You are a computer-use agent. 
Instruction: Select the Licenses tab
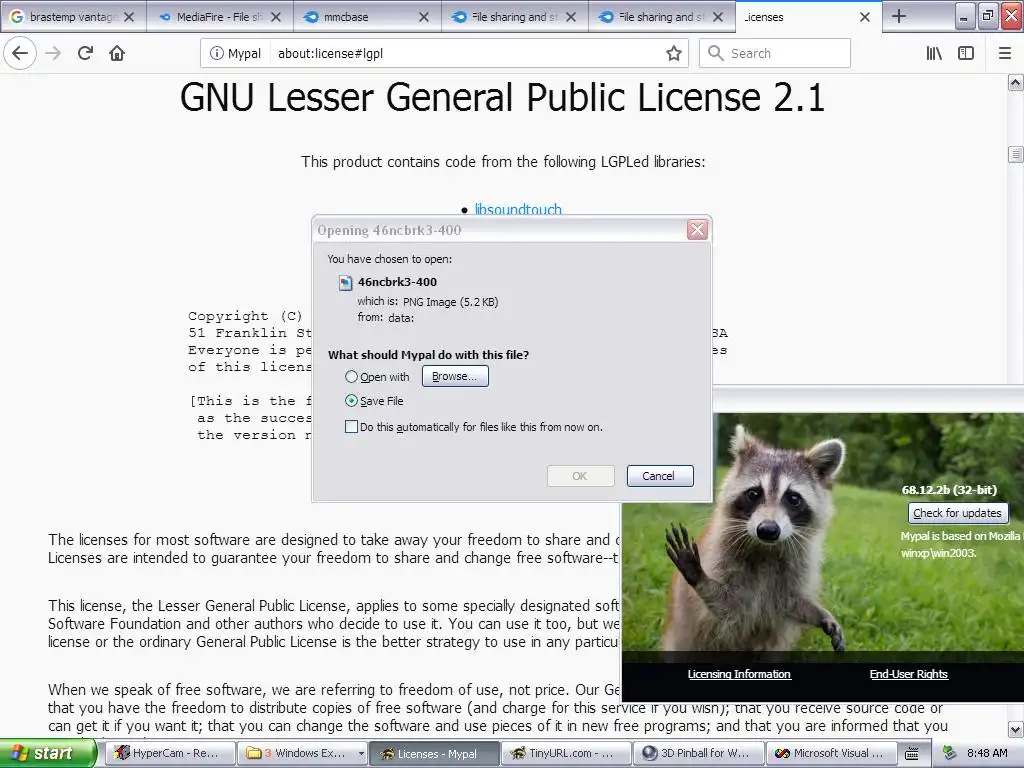[800, 17]
